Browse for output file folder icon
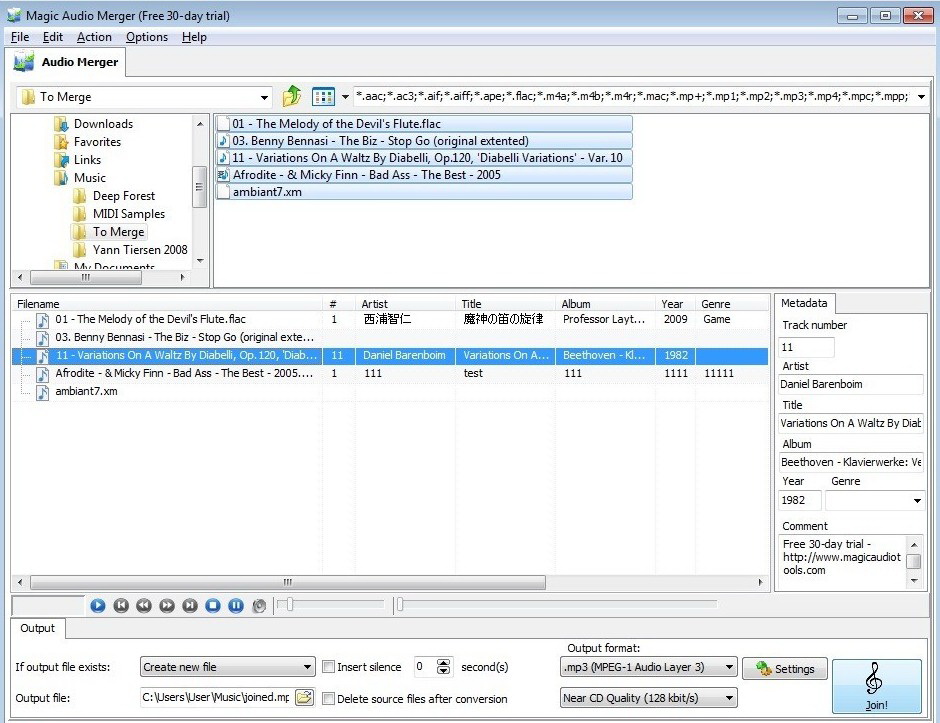The image size is (940, 723). [304, 698]
